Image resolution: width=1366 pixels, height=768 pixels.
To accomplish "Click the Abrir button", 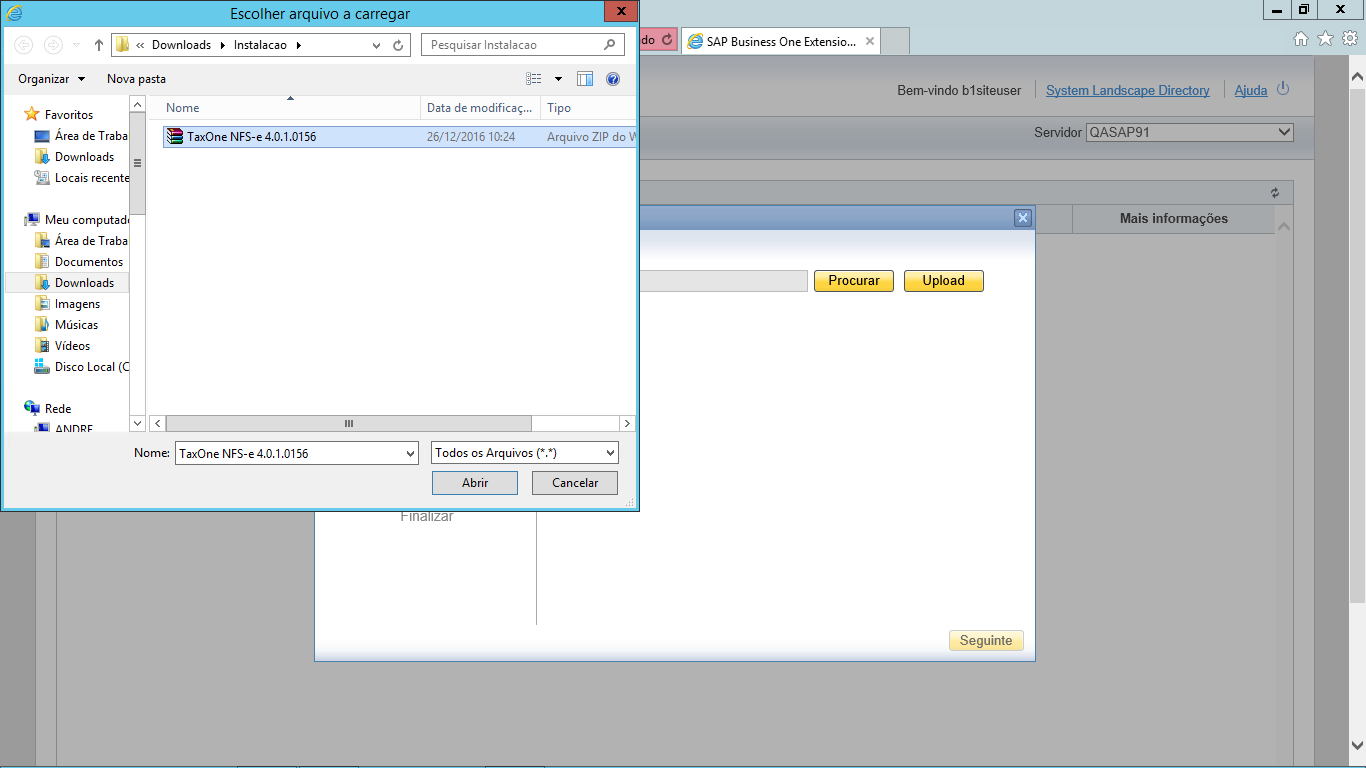I will [475, 483].
